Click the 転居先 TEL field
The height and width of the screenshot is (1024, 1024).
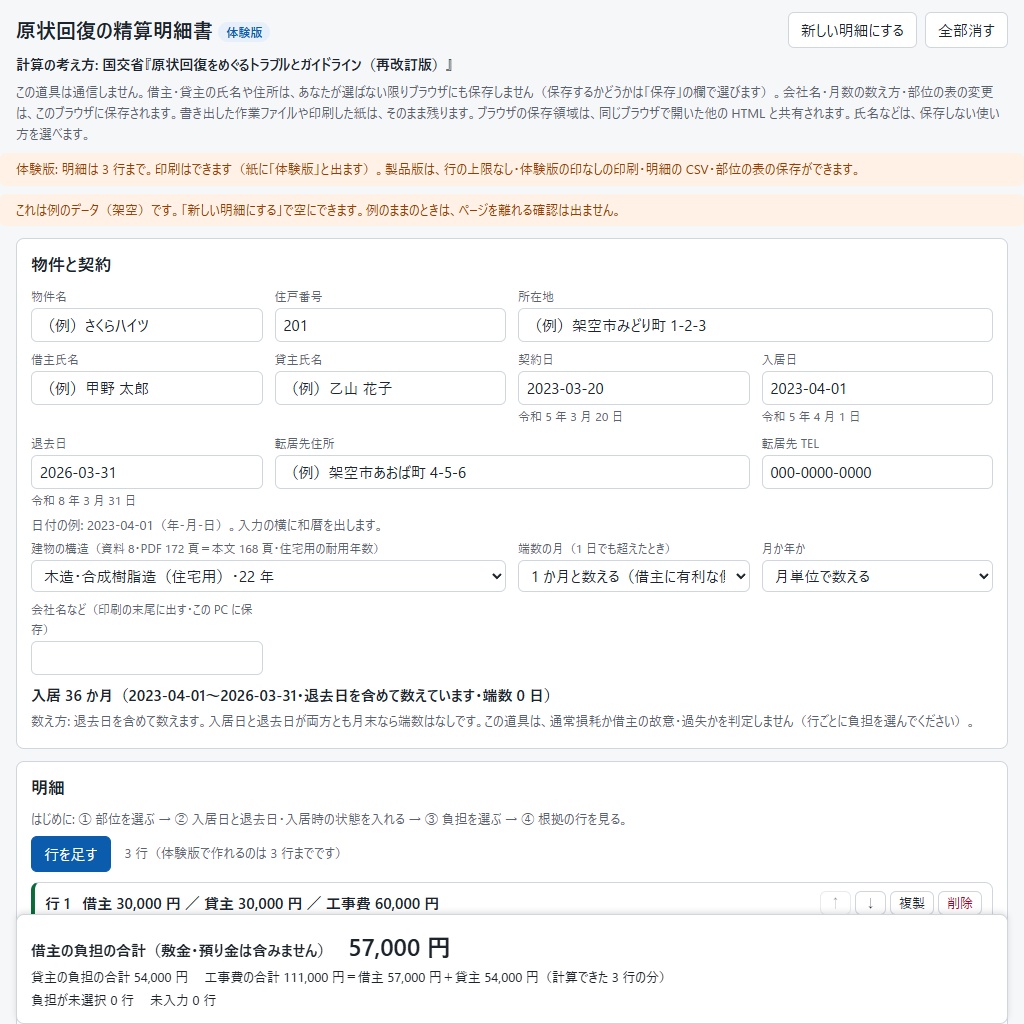(876, 472)
